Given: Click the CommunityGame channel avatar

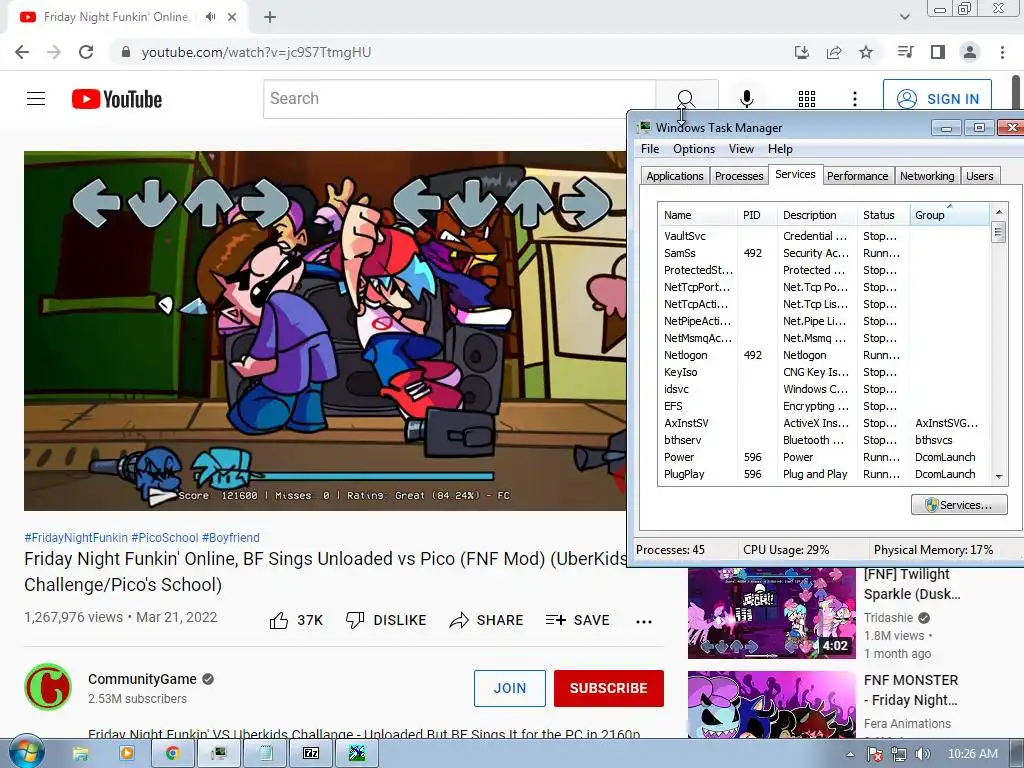Looking at the screenshot, I should 48,687.
